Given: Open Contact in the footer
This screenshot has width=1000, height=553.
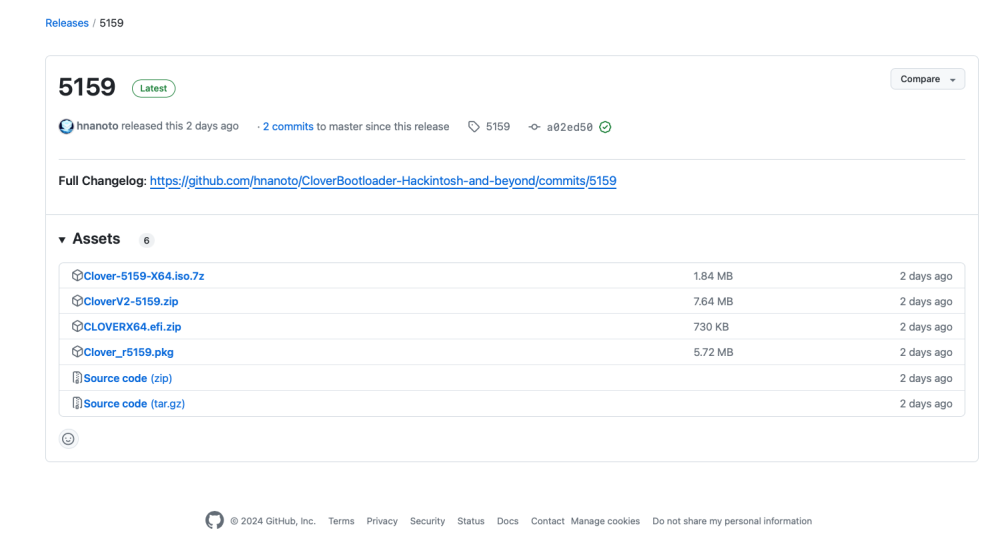Looking at the screenshot, I should pyautogui.click(x=547, y=521).
